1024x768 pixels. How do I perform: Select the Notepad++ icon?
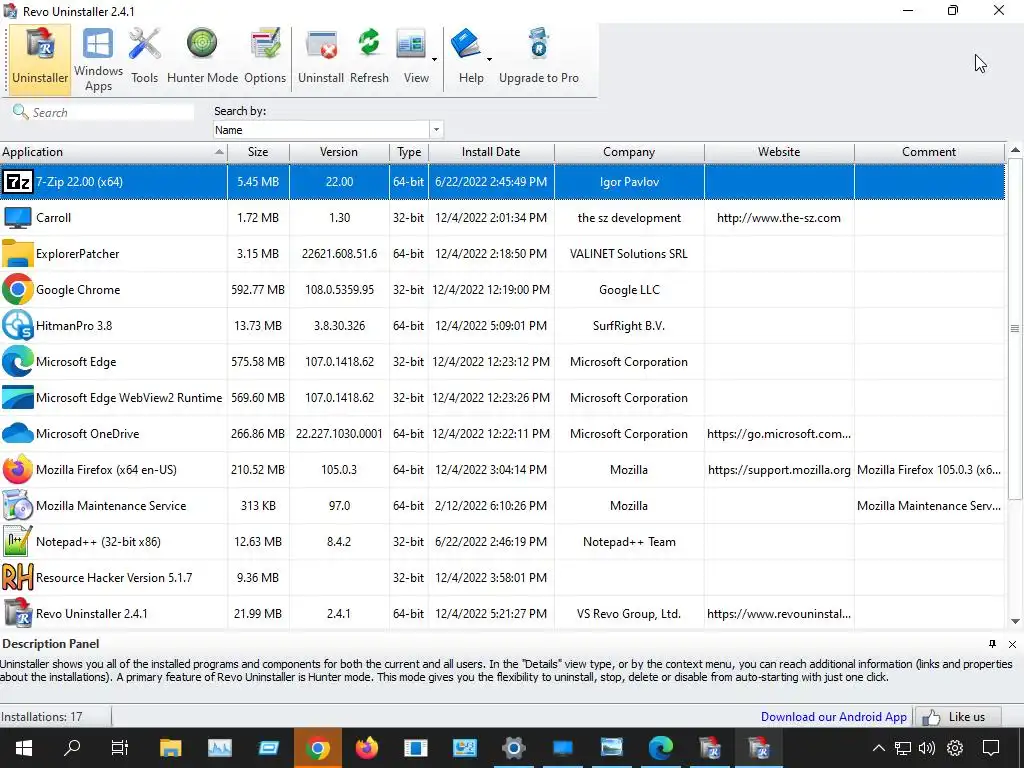18,541
